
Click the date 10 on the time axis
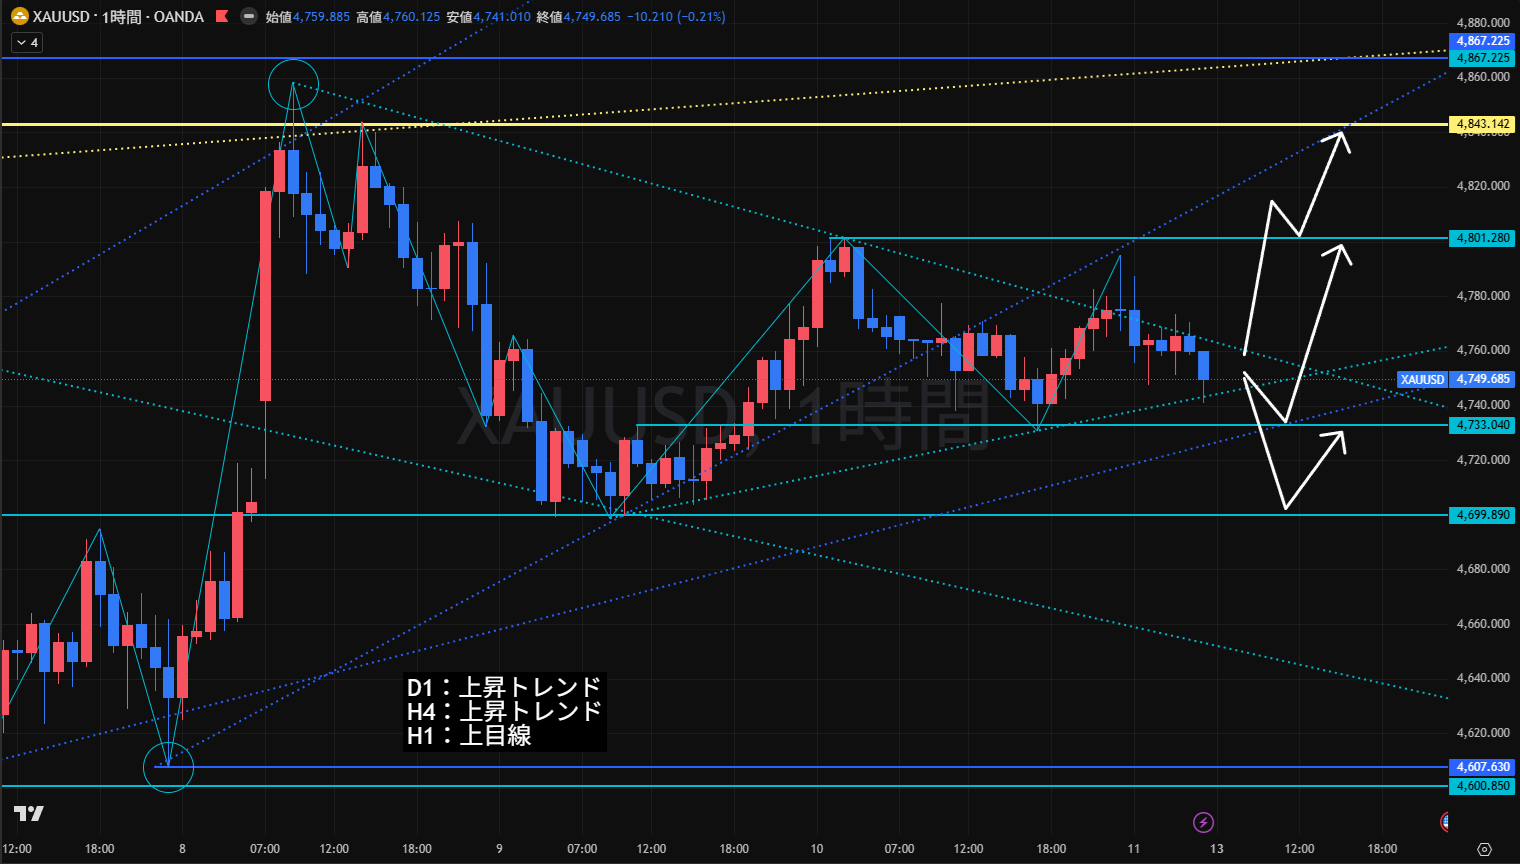pos(817,849)
